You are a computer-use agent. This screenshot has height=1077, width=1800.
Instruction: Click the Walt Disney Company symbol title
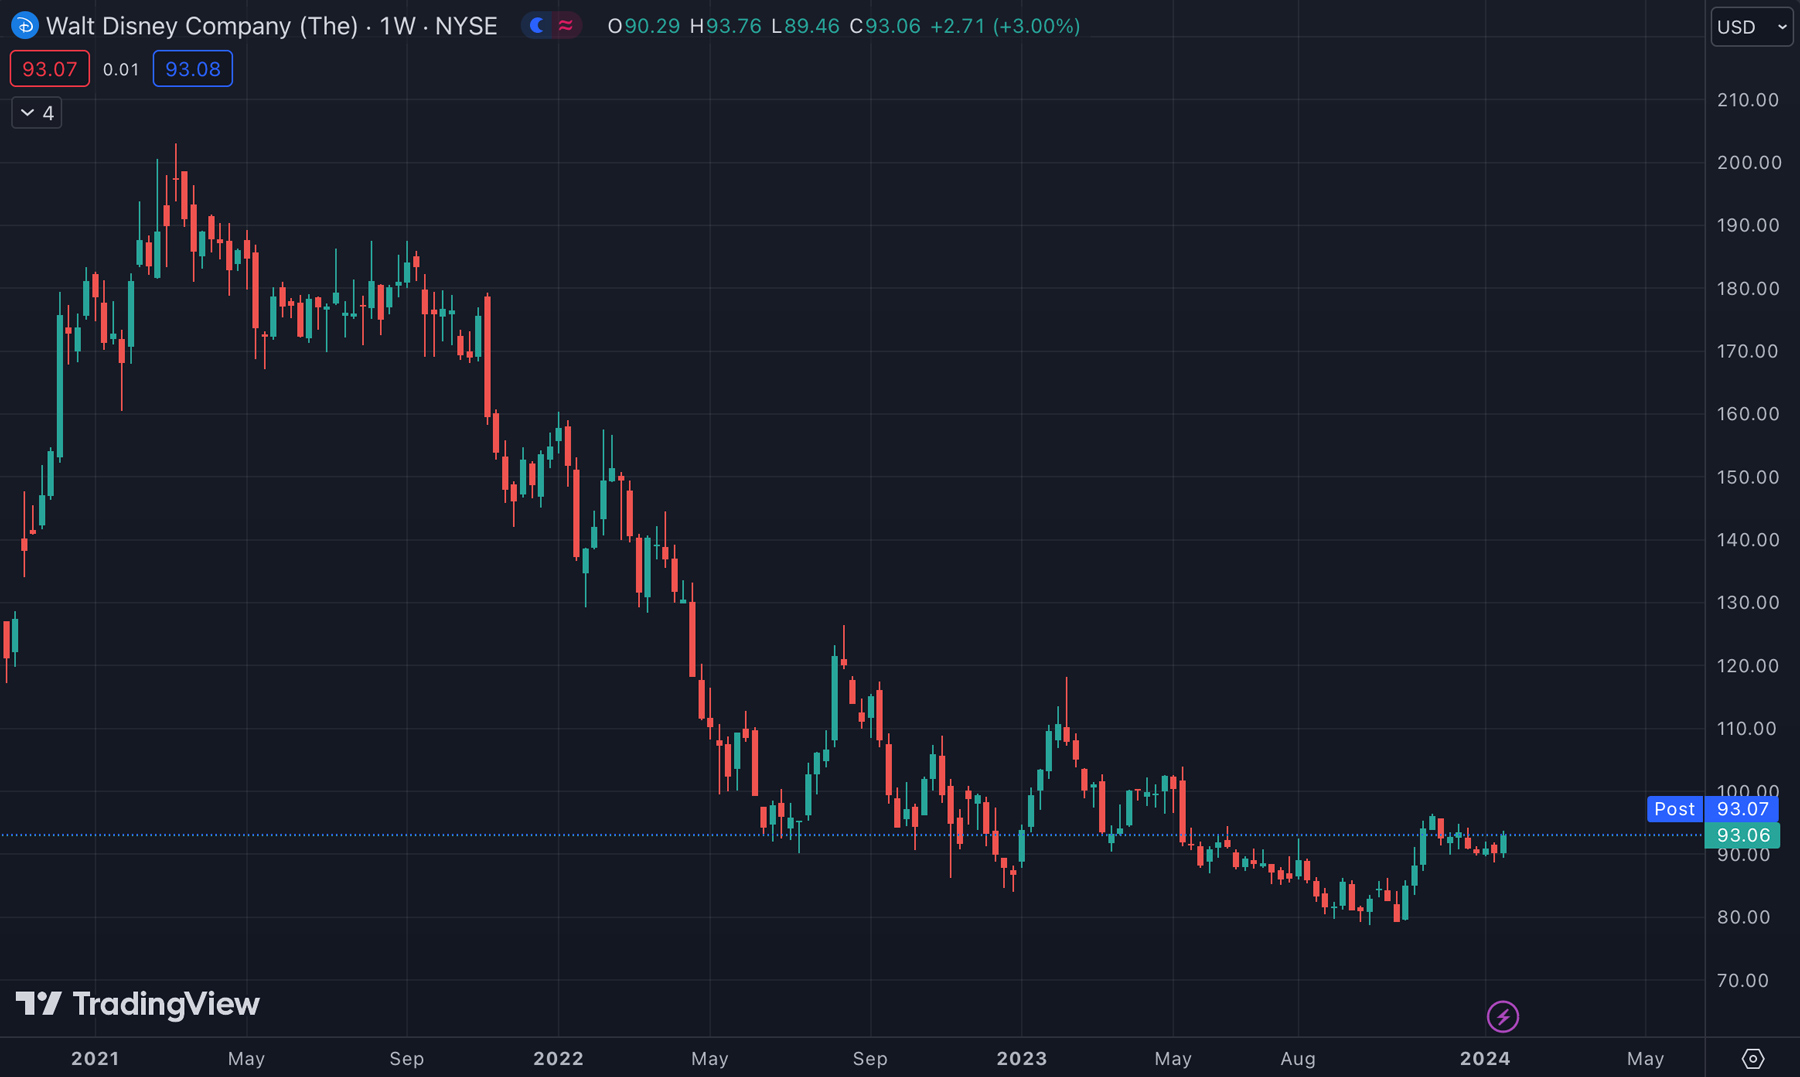pyautogui.click(x=271, y=26)
